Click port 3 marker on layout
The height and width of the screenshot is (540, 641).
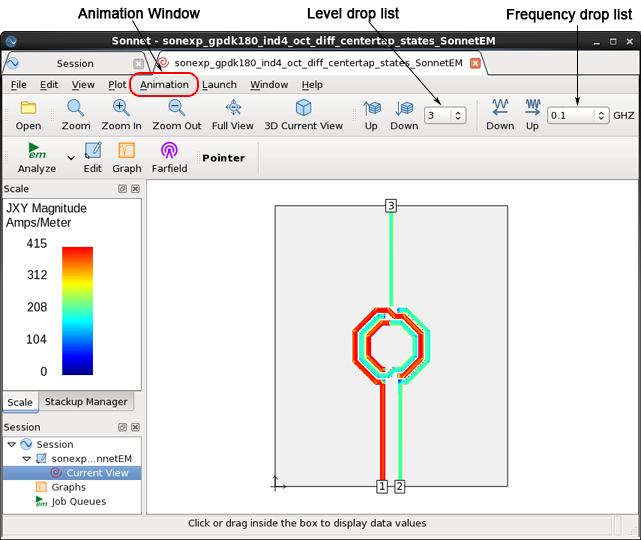click(391, 206)
